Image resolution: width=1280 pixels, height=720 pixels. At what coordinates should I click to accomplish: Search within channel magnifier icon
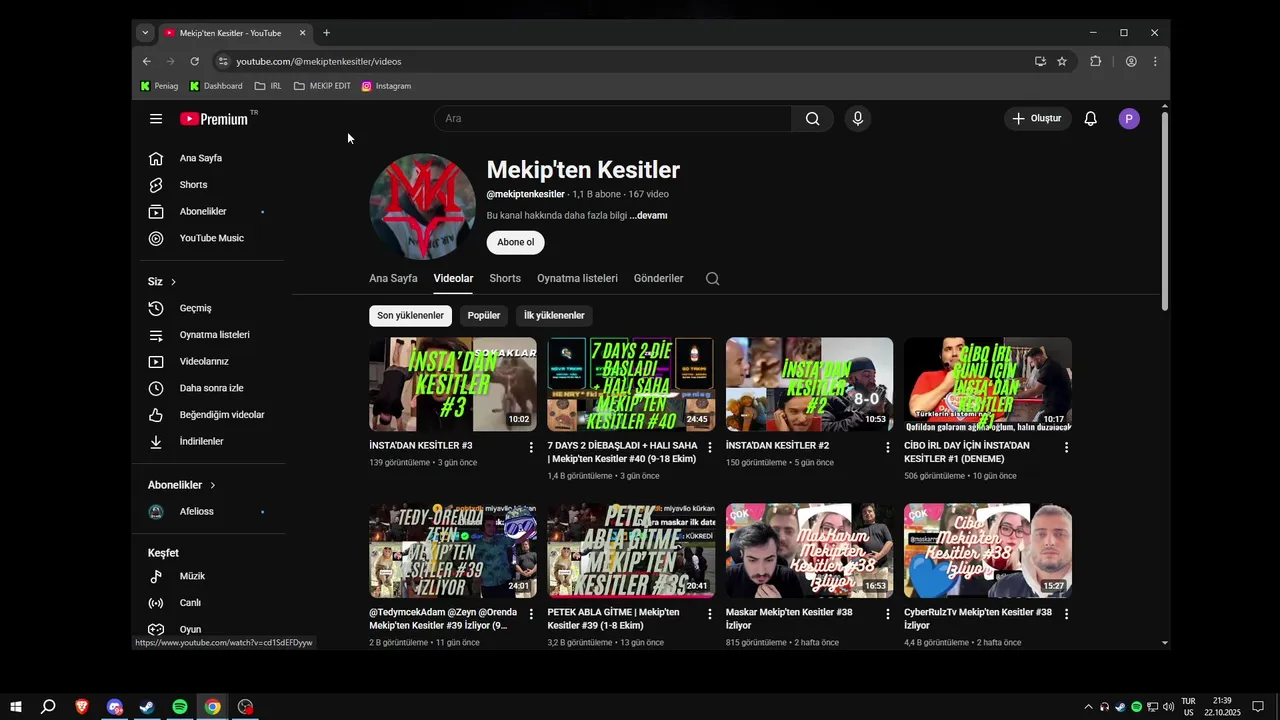(x=712, y=279)
